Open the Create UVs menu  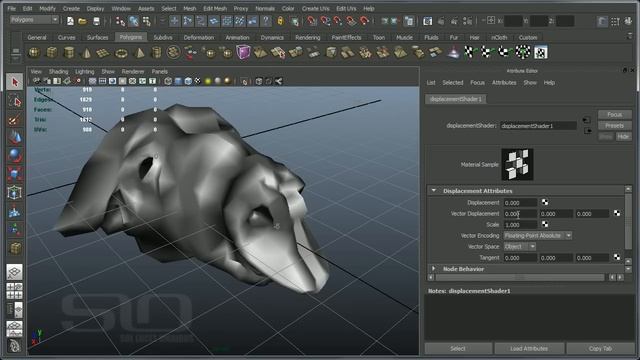[316, 8]
